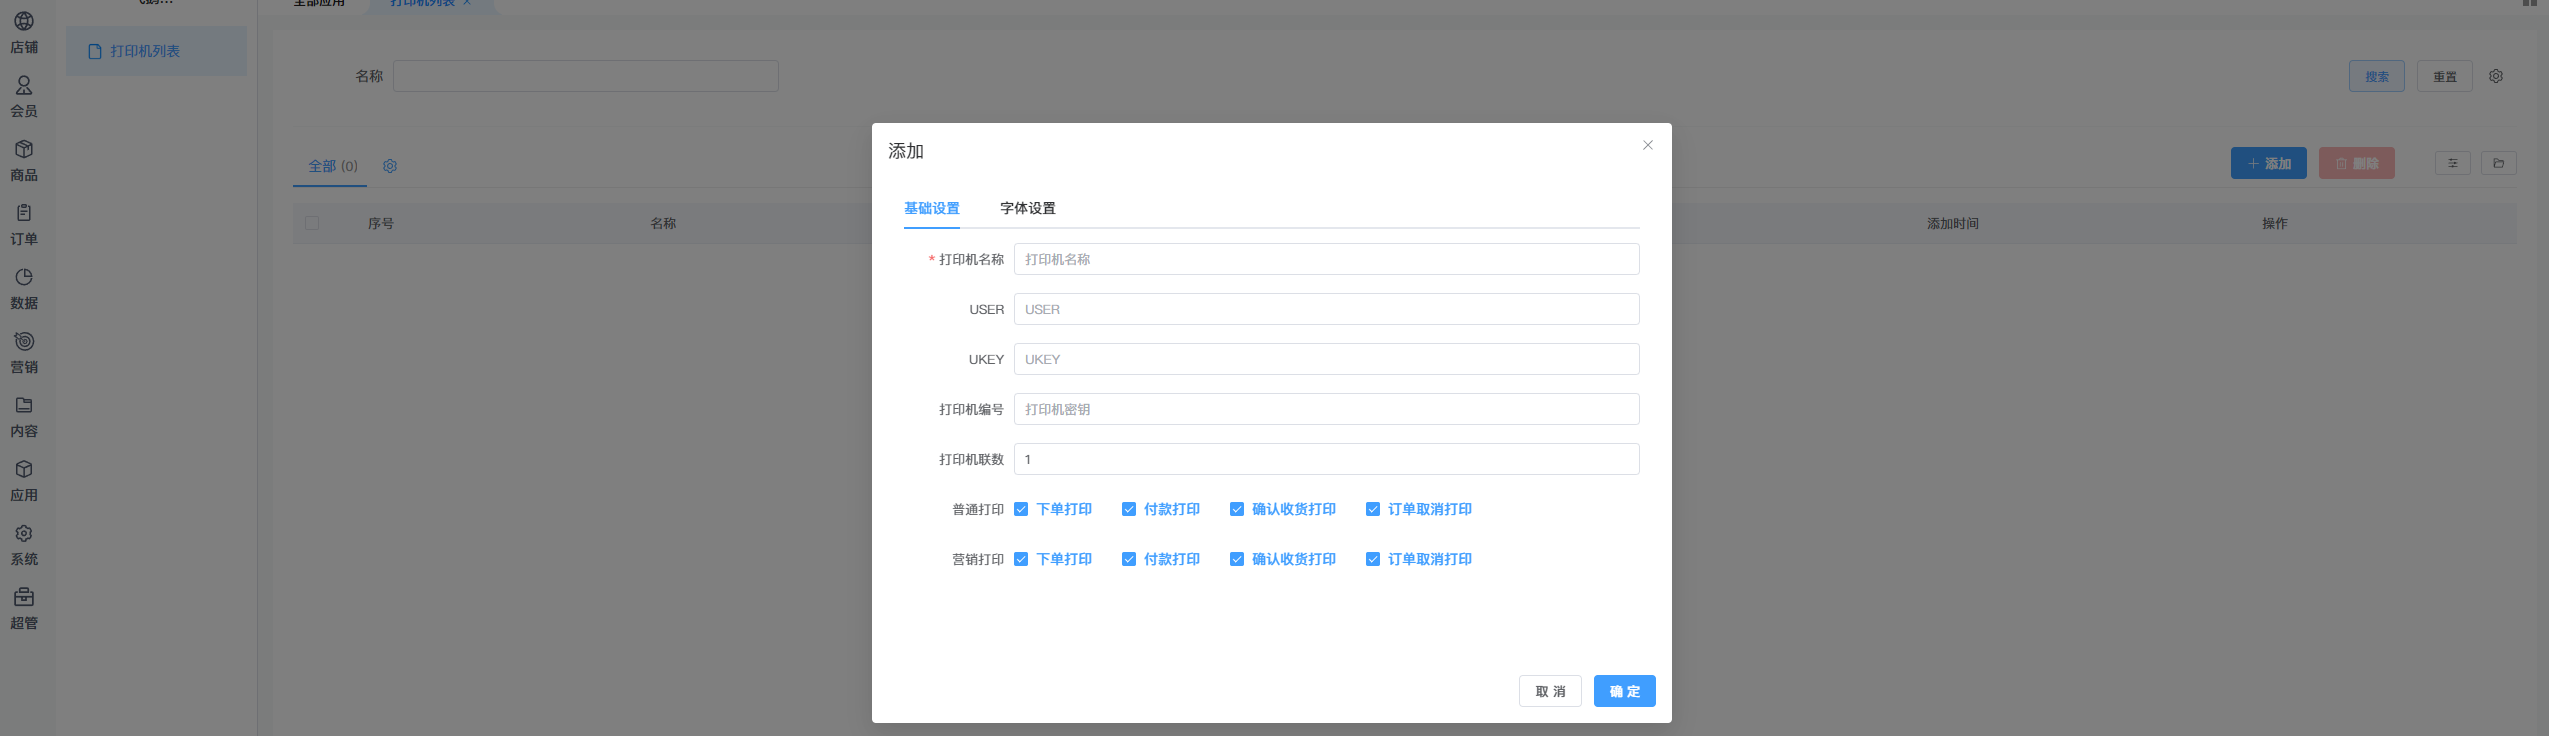This screenshot has height=736, width=2549.
Task: Open the 商品 (products) sidebar section
Action: click(24, 161)
